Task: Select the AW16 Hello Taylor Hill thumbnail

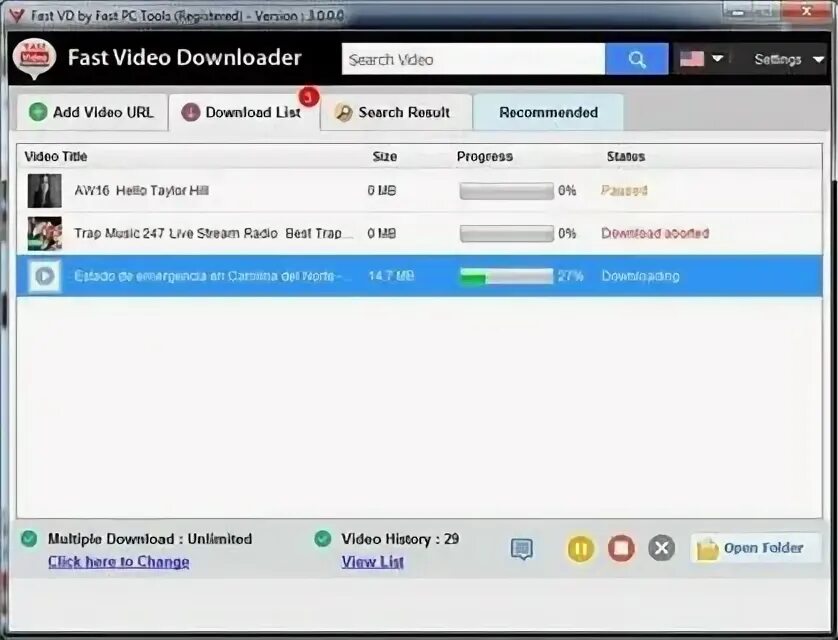Action: [43, 190]
